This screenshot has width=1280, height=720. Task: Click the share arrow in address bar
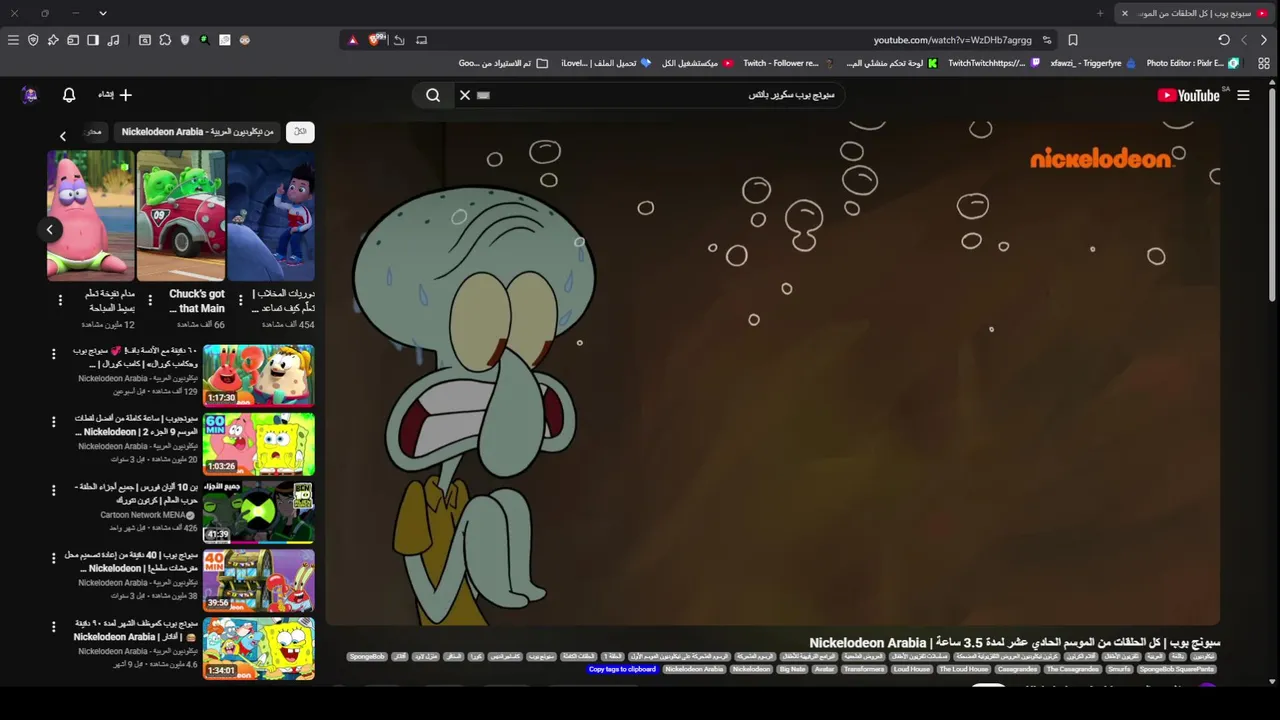pyautogui.click(x=399, y=40)
